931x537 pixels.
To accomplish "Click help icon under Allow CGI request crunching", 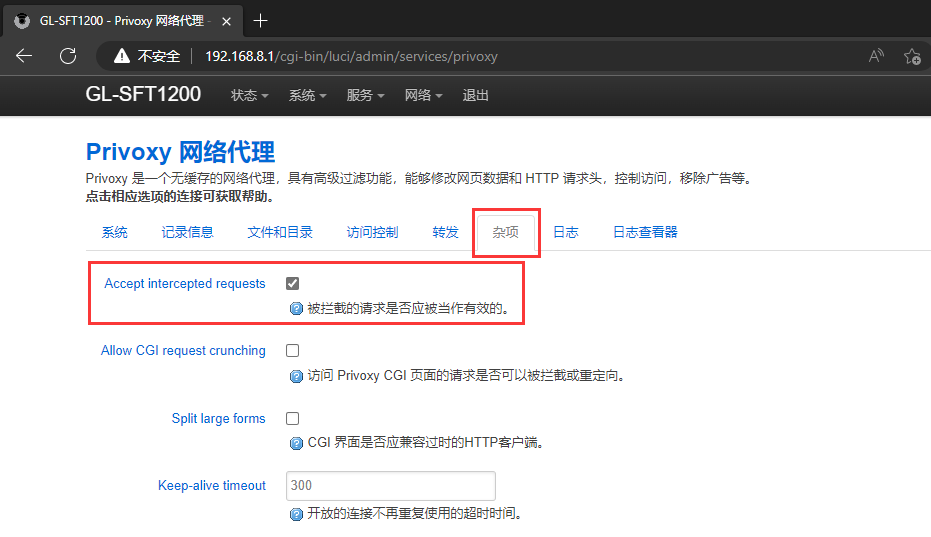I will pyautogui.click(x=296, y=376).
